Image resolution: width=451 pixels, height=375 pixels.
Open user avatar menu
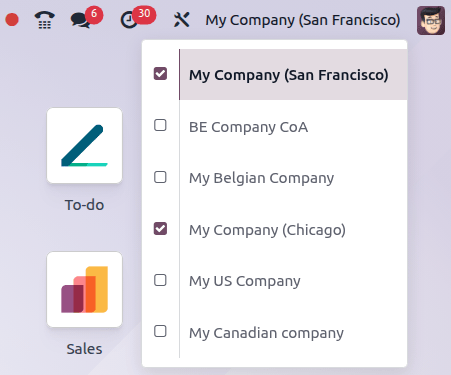click(431, 20)
